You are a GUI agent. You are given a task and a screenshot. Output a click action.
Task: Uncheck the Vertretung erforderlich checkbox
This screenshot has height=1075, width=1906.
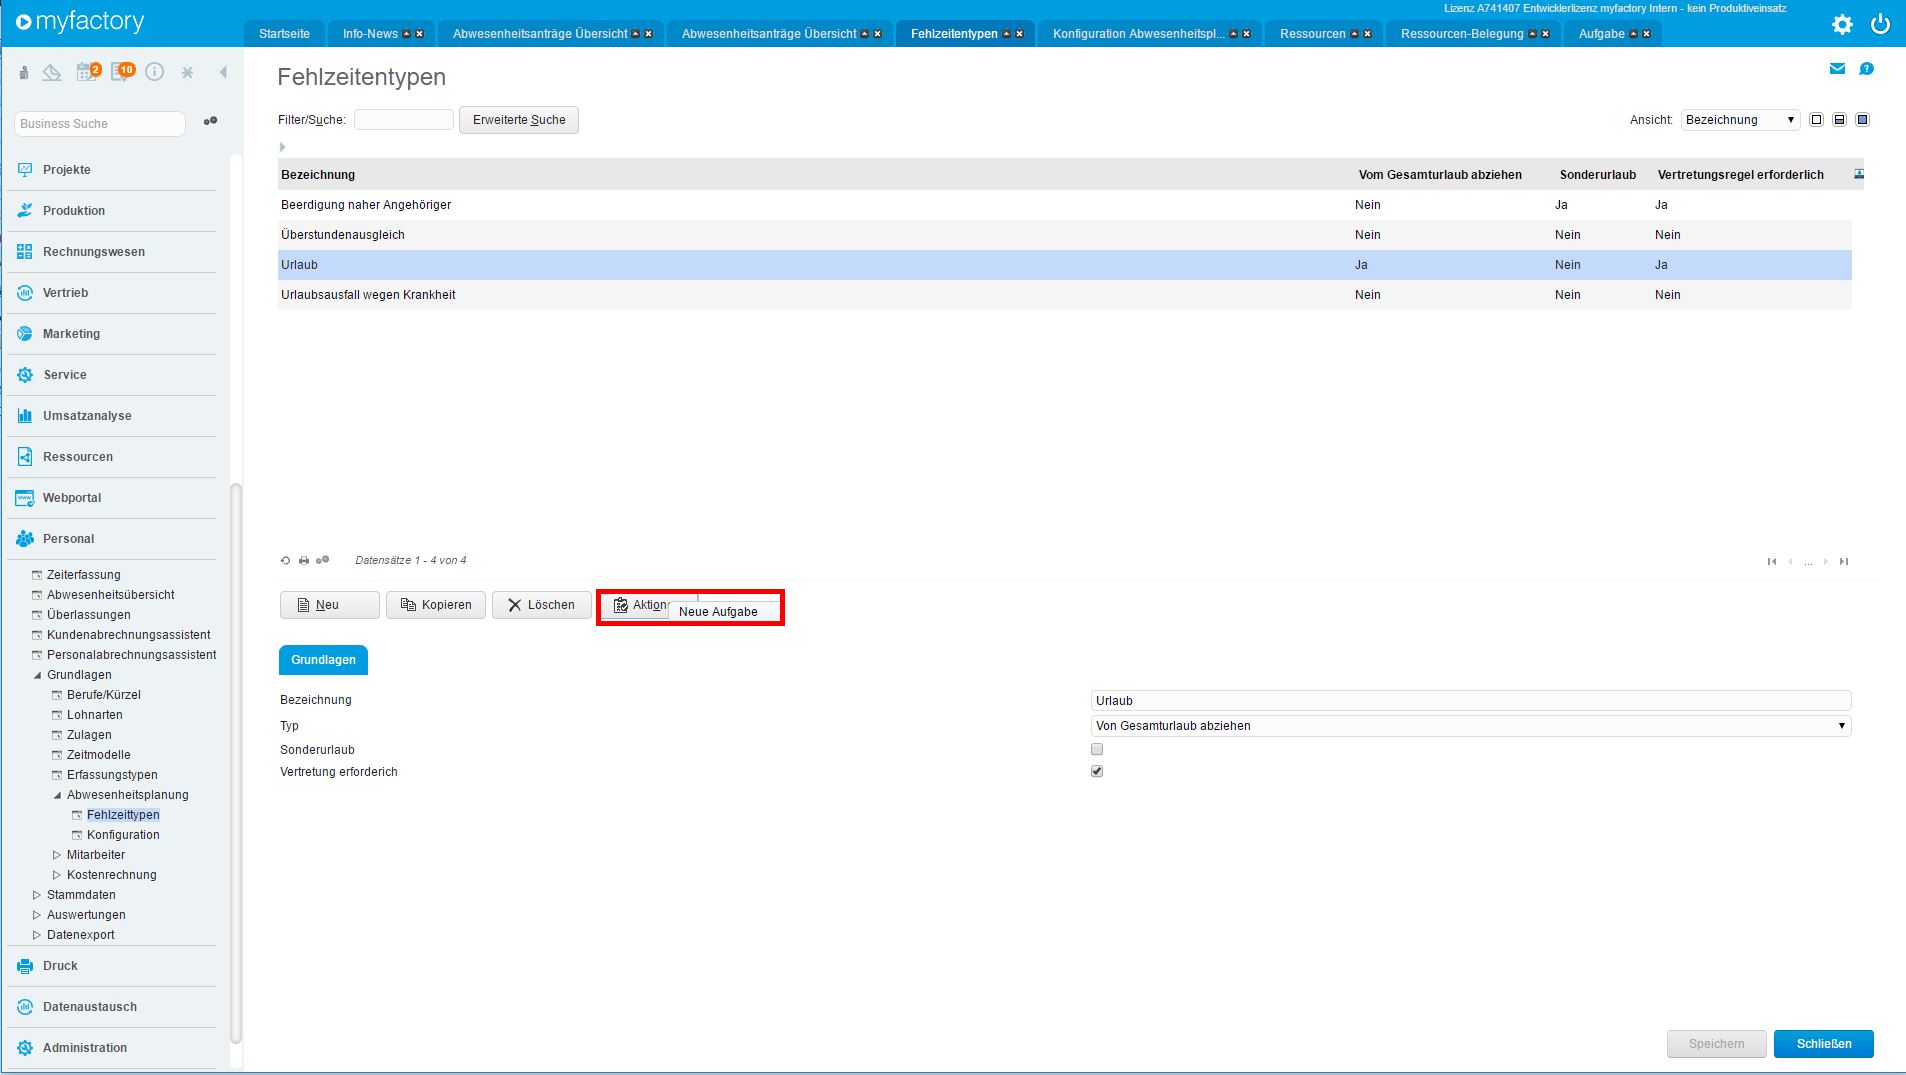pyautogui.click(x=1097, y=771)
